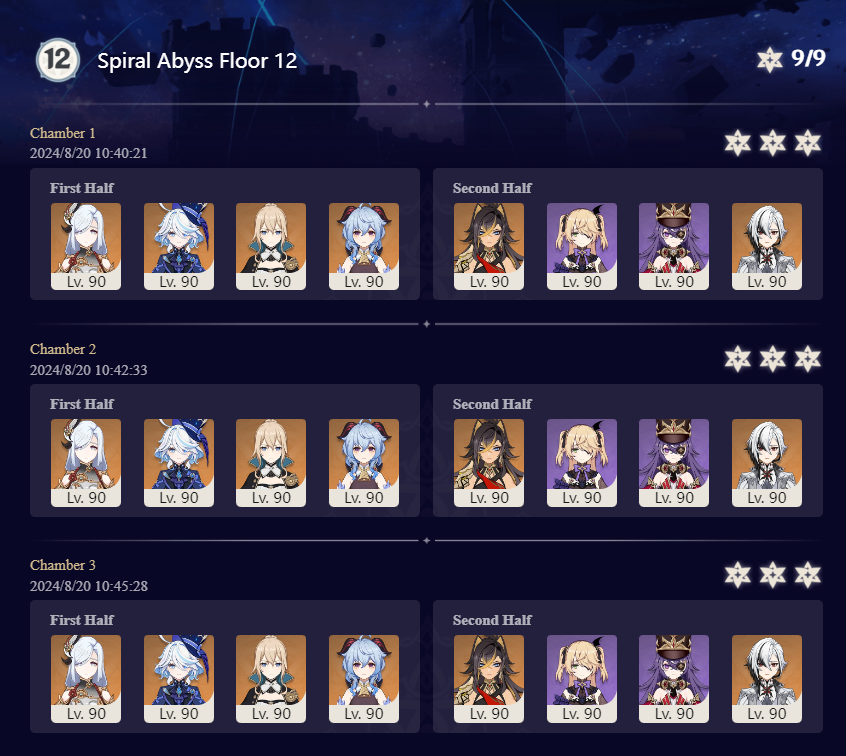This screenshot has width=846, height=756.
Task: Select Dehya portrait in Chamber 1 Second Half
Action: point(489,246)
